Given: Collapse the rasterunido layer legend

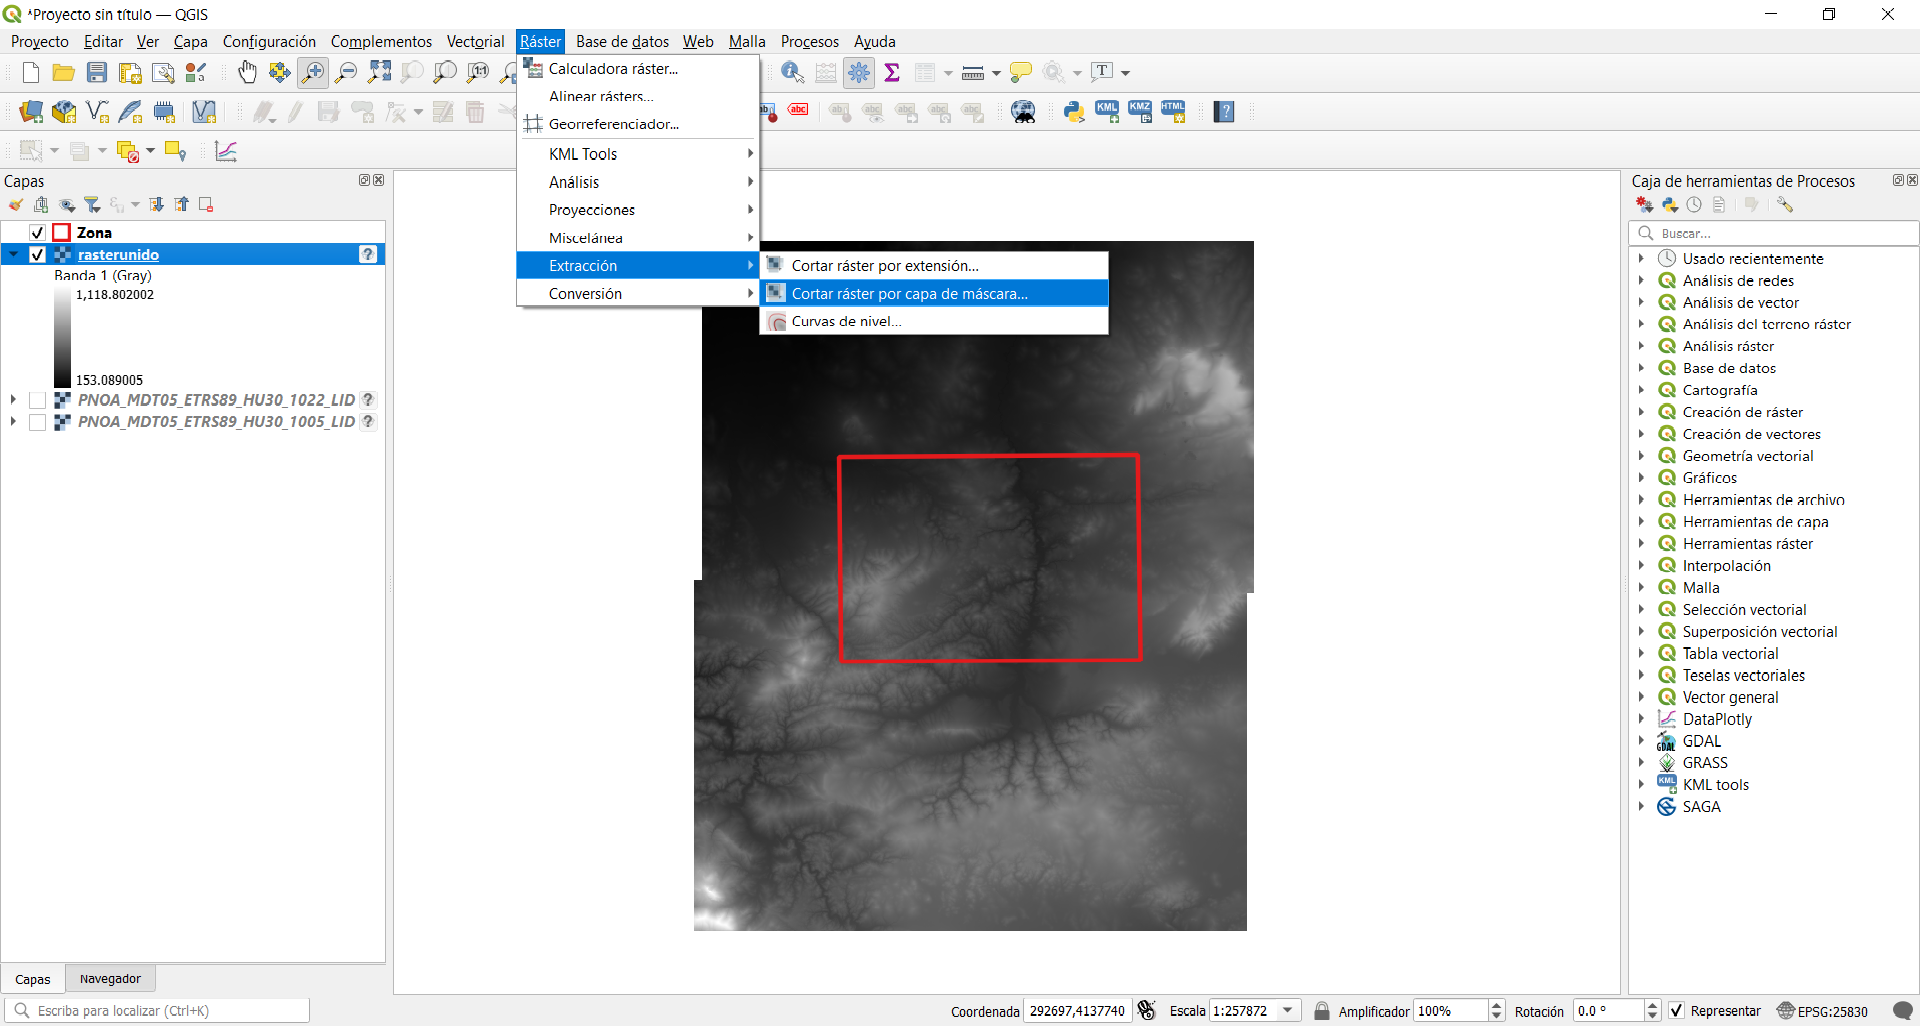Looking at the screenshot, I should coord(13,254).
